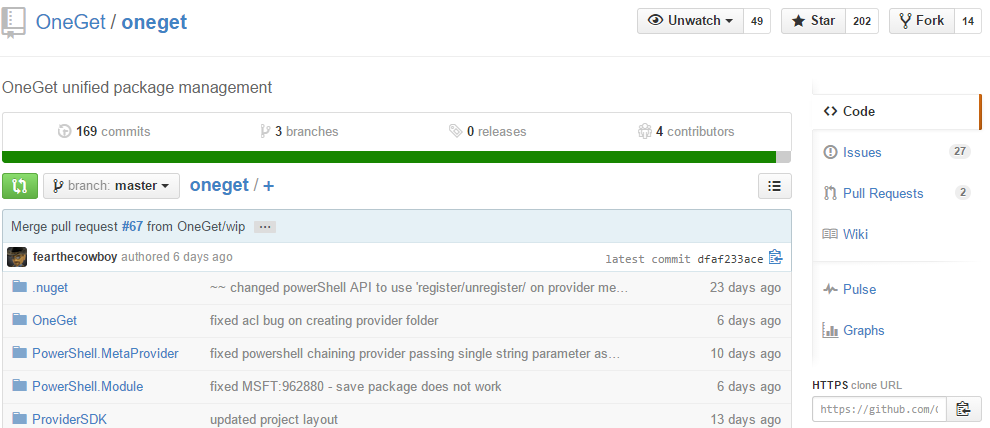
Task: Open the PowerShell.MetaProvider folder
Action: [105, 353]
